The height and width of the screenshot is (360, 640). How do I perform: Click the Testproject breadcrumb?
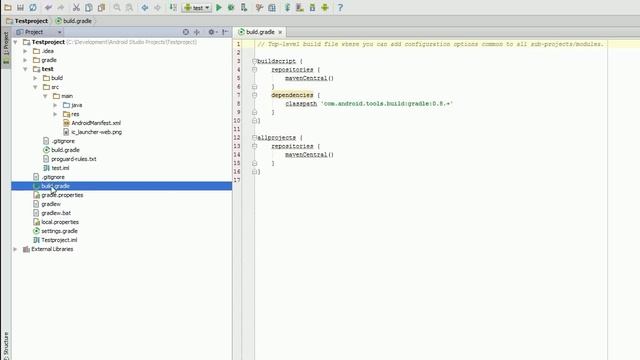(27, 21)
